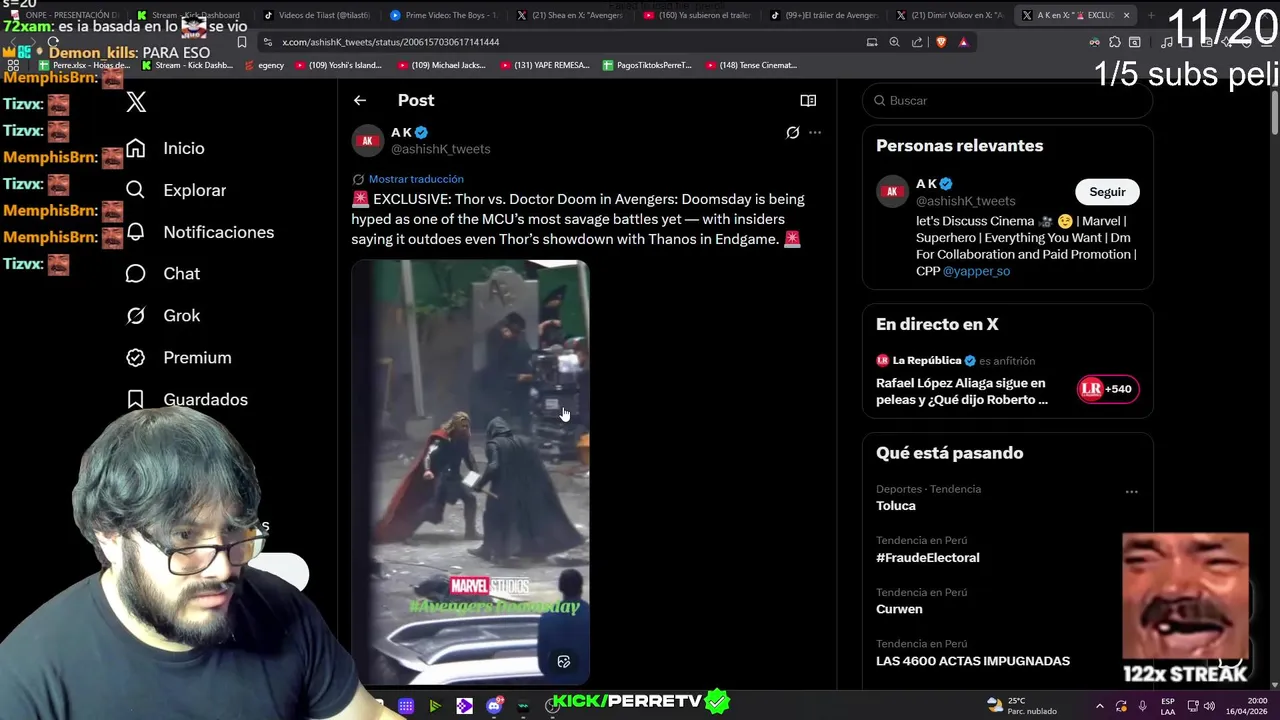Screen dimensions: 1280x720
Task: Click Mostrar traducción link
Action: [416, 179]
